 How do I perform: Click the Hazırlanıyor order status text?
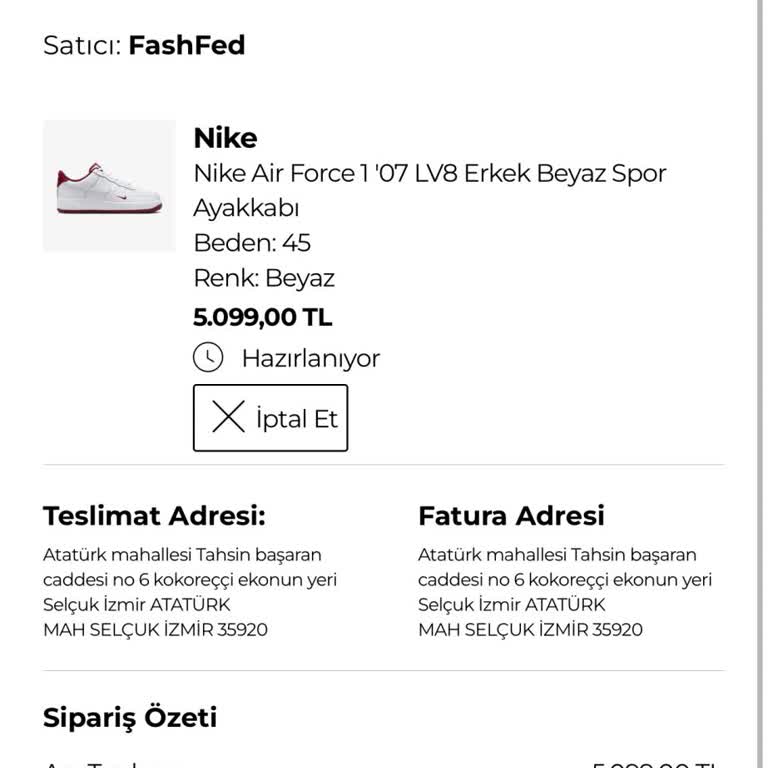310,358
